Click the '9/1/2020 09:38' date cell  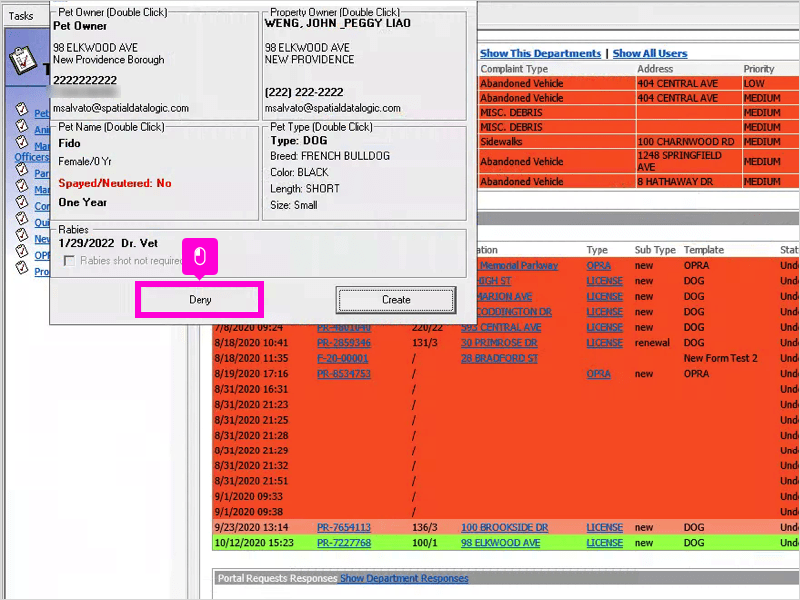pyautogui.click(x=249, y=512)
